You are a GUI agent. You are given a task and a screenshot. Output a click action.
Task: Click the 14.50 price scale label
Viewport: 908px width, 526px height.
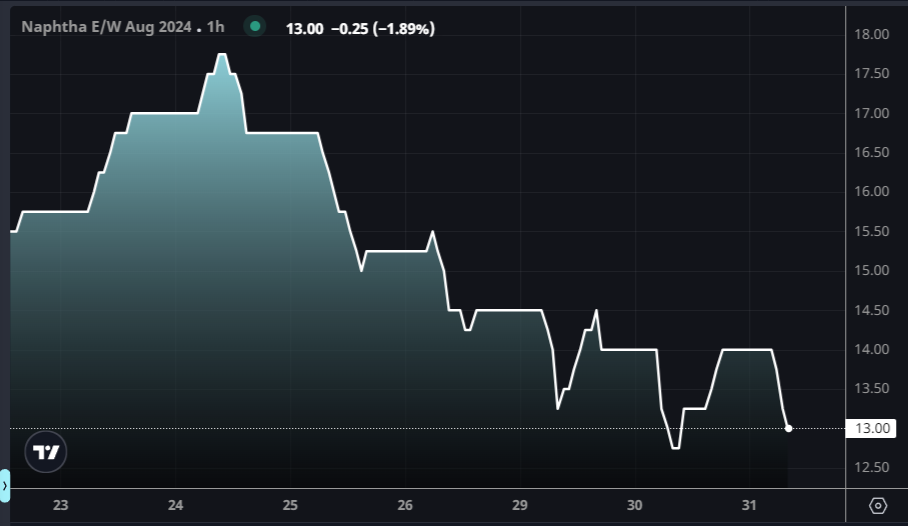[872, 310]
